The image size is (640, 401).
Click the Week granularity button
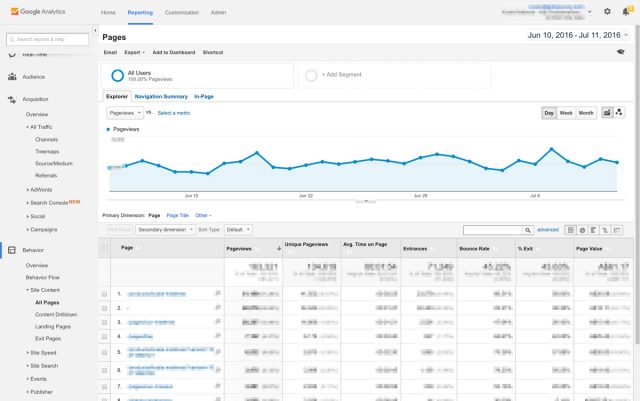click(x=566, y=113)
